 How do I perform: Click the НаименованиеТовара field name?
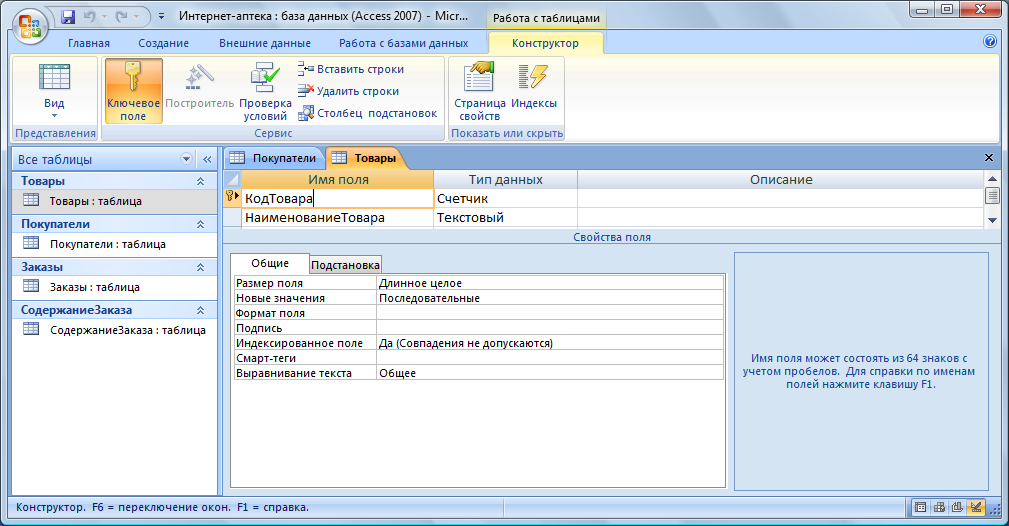(338, 218)
